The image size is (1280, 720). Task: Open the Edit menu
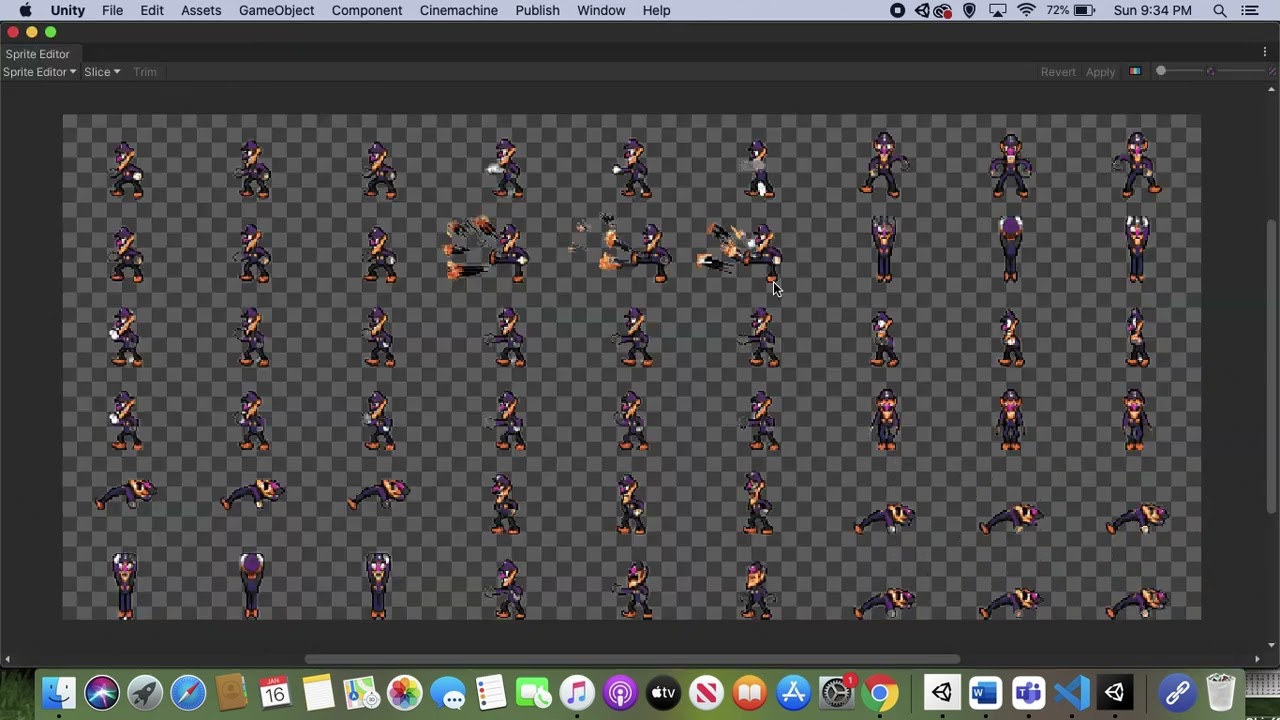[x=151, y=10]
